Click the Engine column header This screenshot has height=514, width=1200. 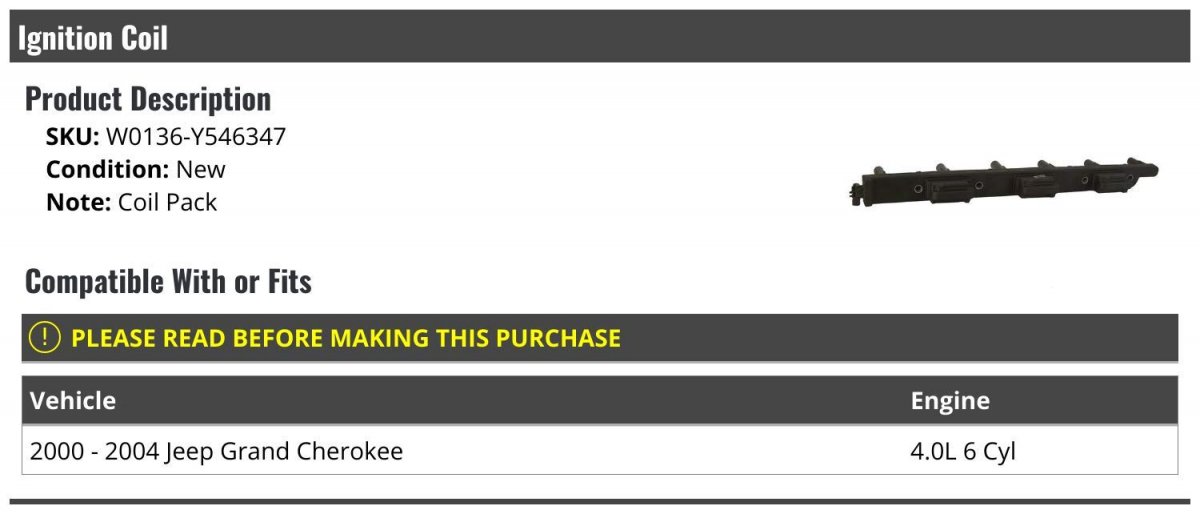[x=950, y=401]
